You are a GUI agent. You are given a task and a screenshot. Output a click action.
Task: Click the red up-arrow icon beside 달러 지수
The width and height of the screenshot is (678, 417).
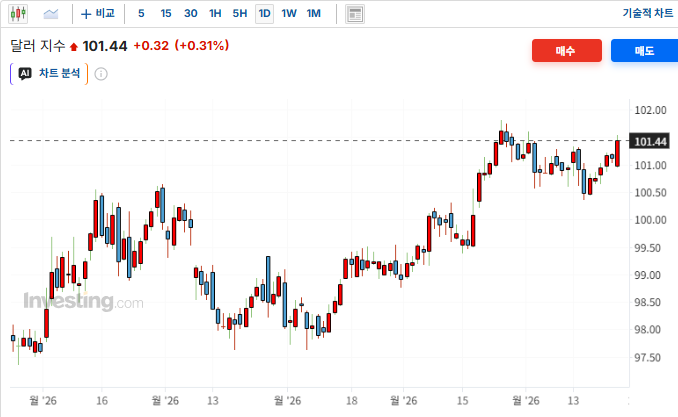74,47
